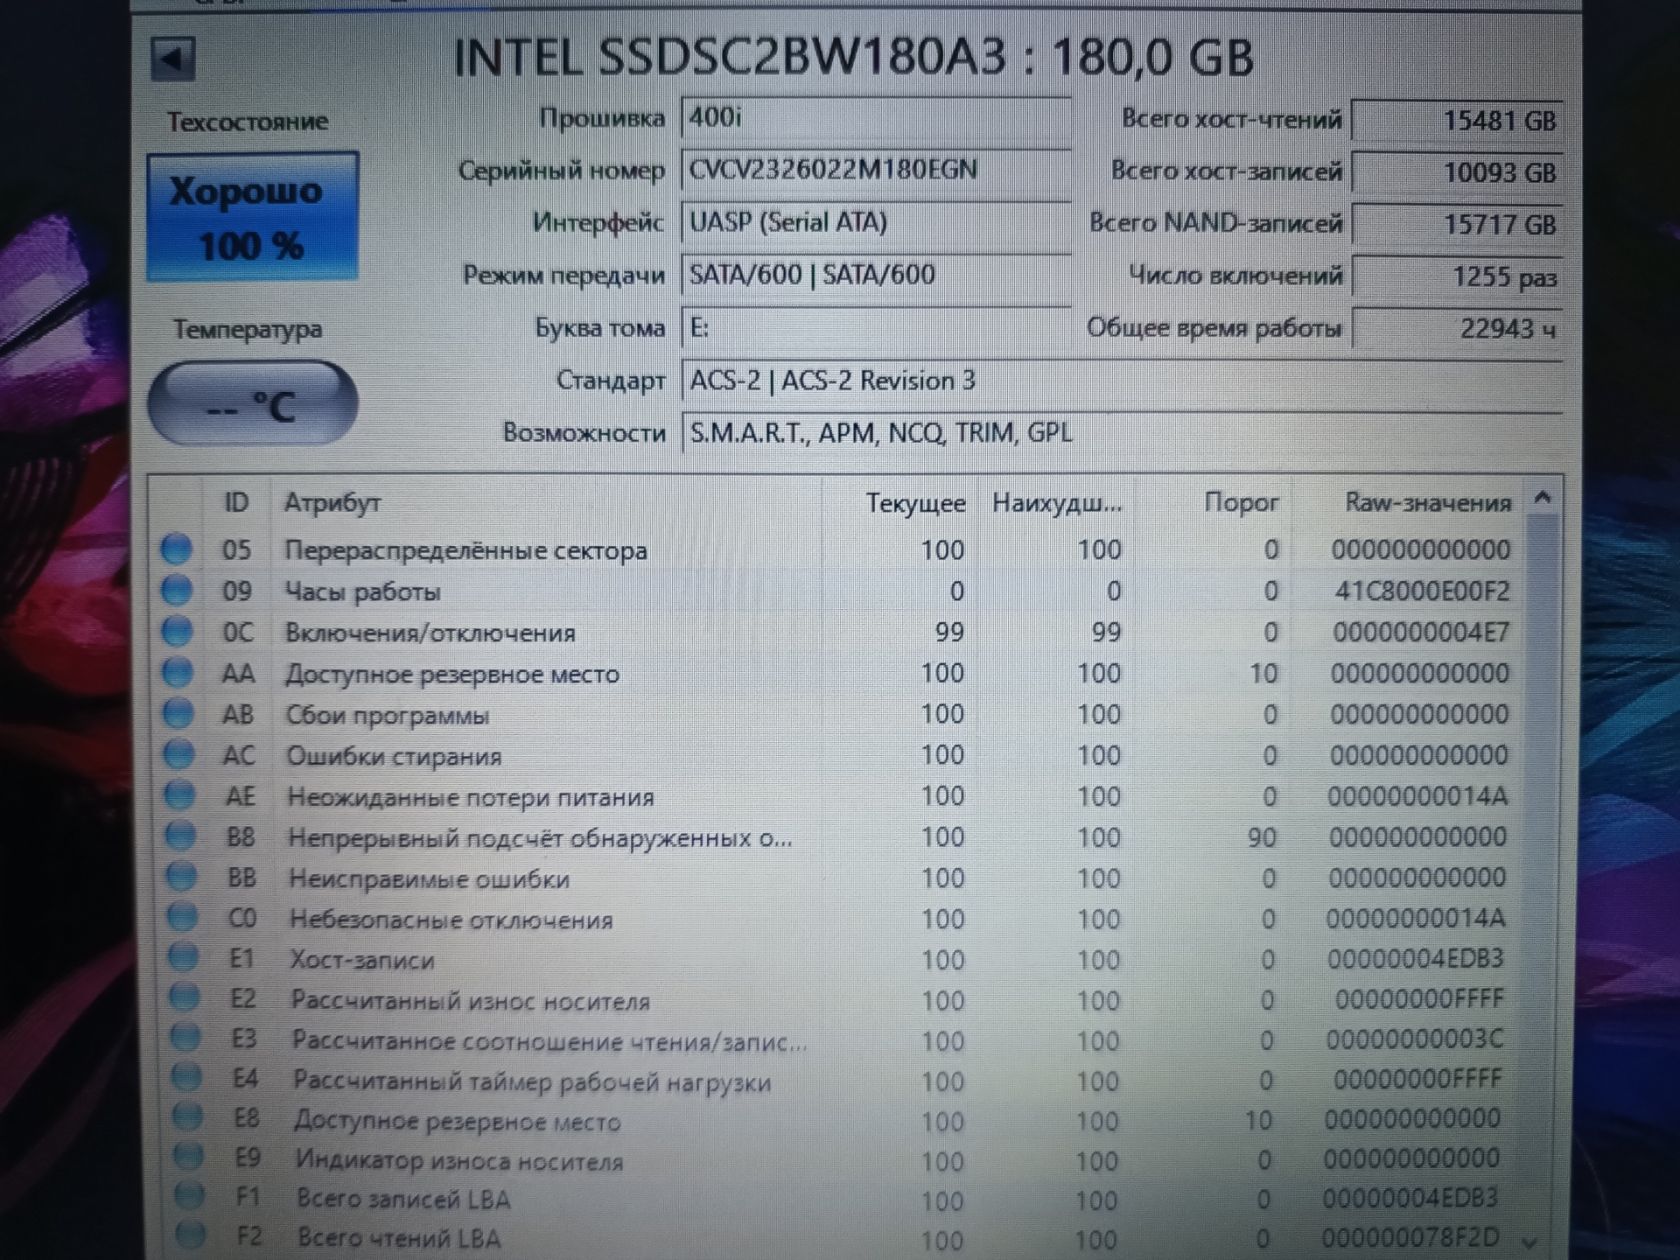Click the features text S.M.A.R.T., APM, NCQ, TRIM, GPL
Viewport: 1680px width, 1260px height.
click(x=880, y=433)
